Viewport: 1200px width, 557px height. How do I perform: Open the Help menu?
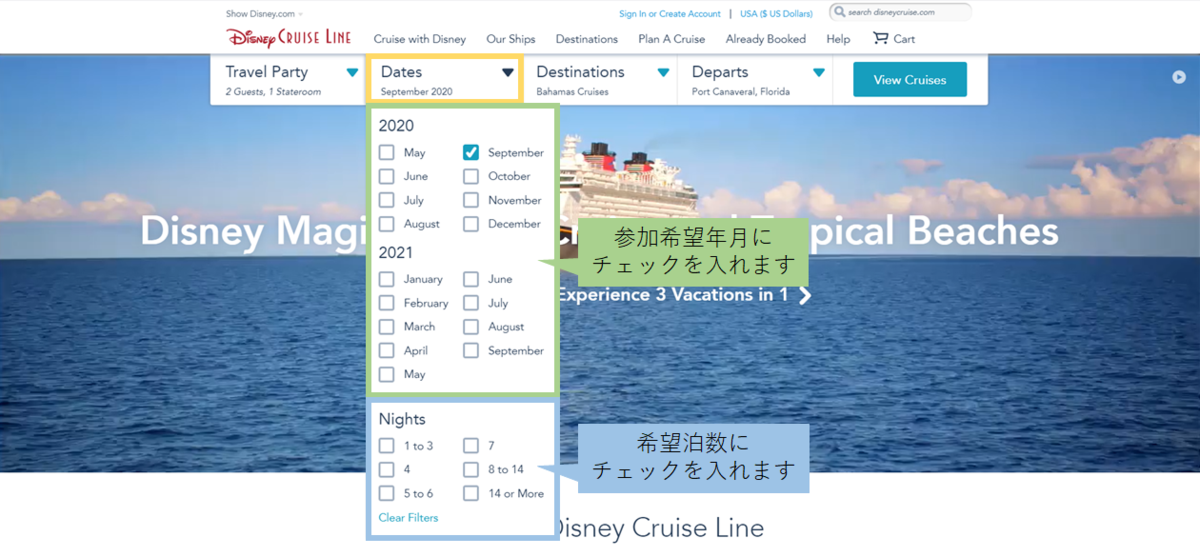click(838, 39)
